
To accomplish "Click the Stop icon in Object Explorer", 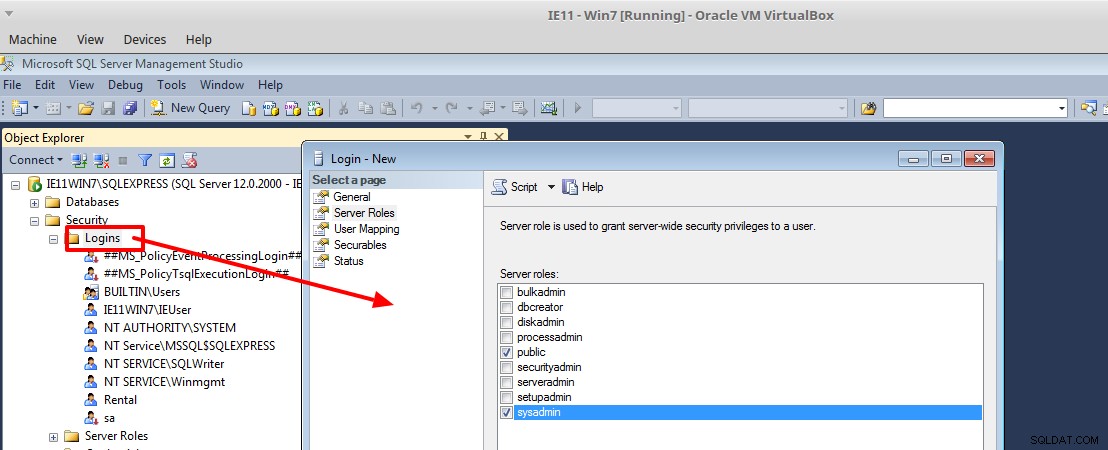I will tap(123, 160).
